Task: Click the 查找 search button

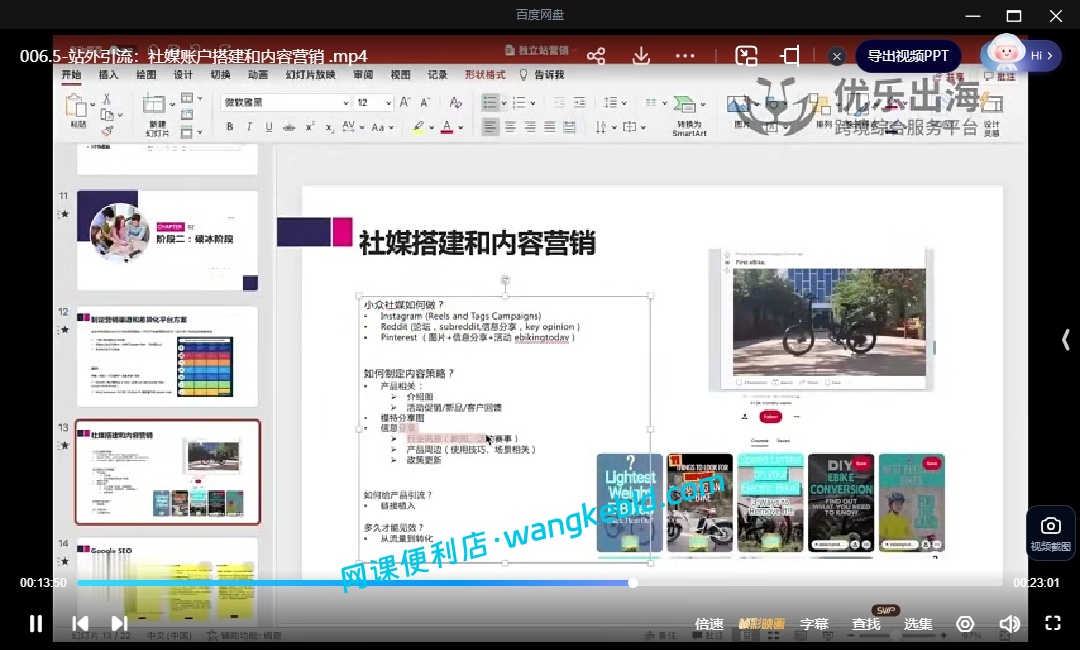Action: [866, 624]
